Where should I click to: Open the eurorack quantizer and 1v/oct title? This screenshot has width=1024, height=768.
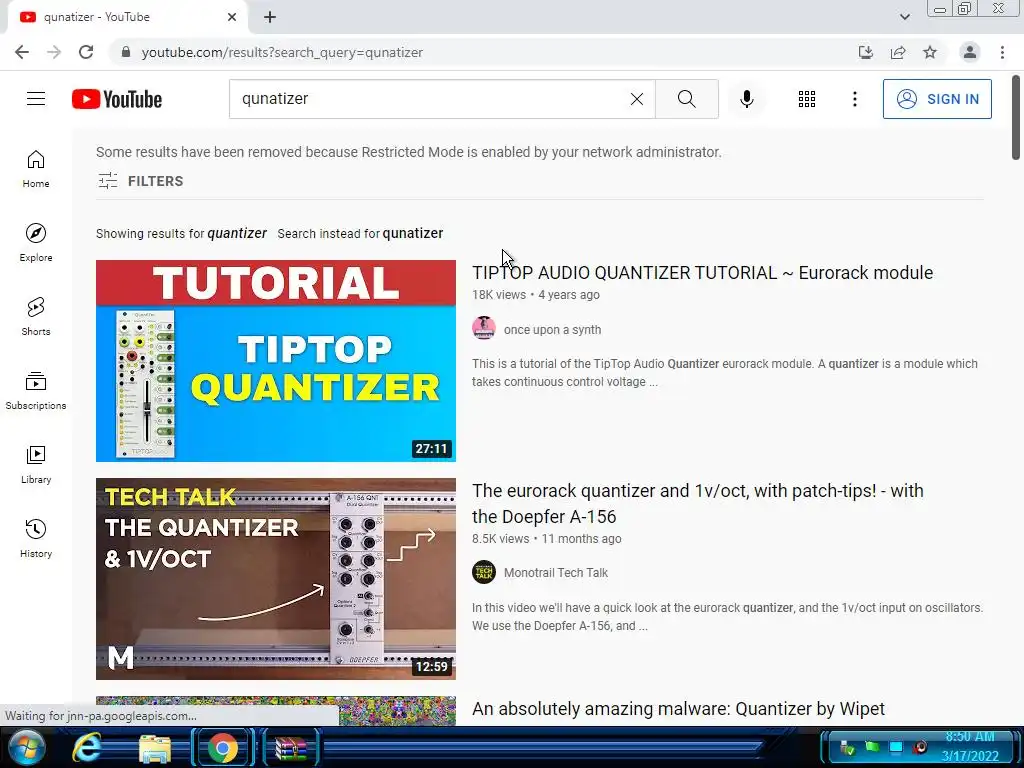point(697,504)
